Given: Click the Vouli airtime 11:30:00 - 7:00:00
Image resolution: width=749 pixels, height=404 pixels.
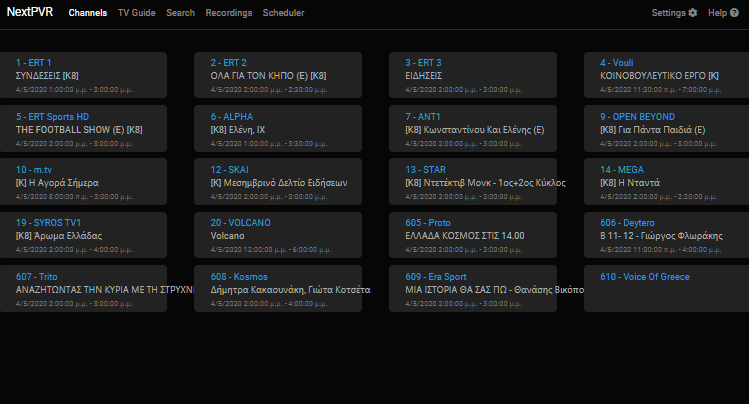Looking at the screenshot, I should tap(661, 89).
